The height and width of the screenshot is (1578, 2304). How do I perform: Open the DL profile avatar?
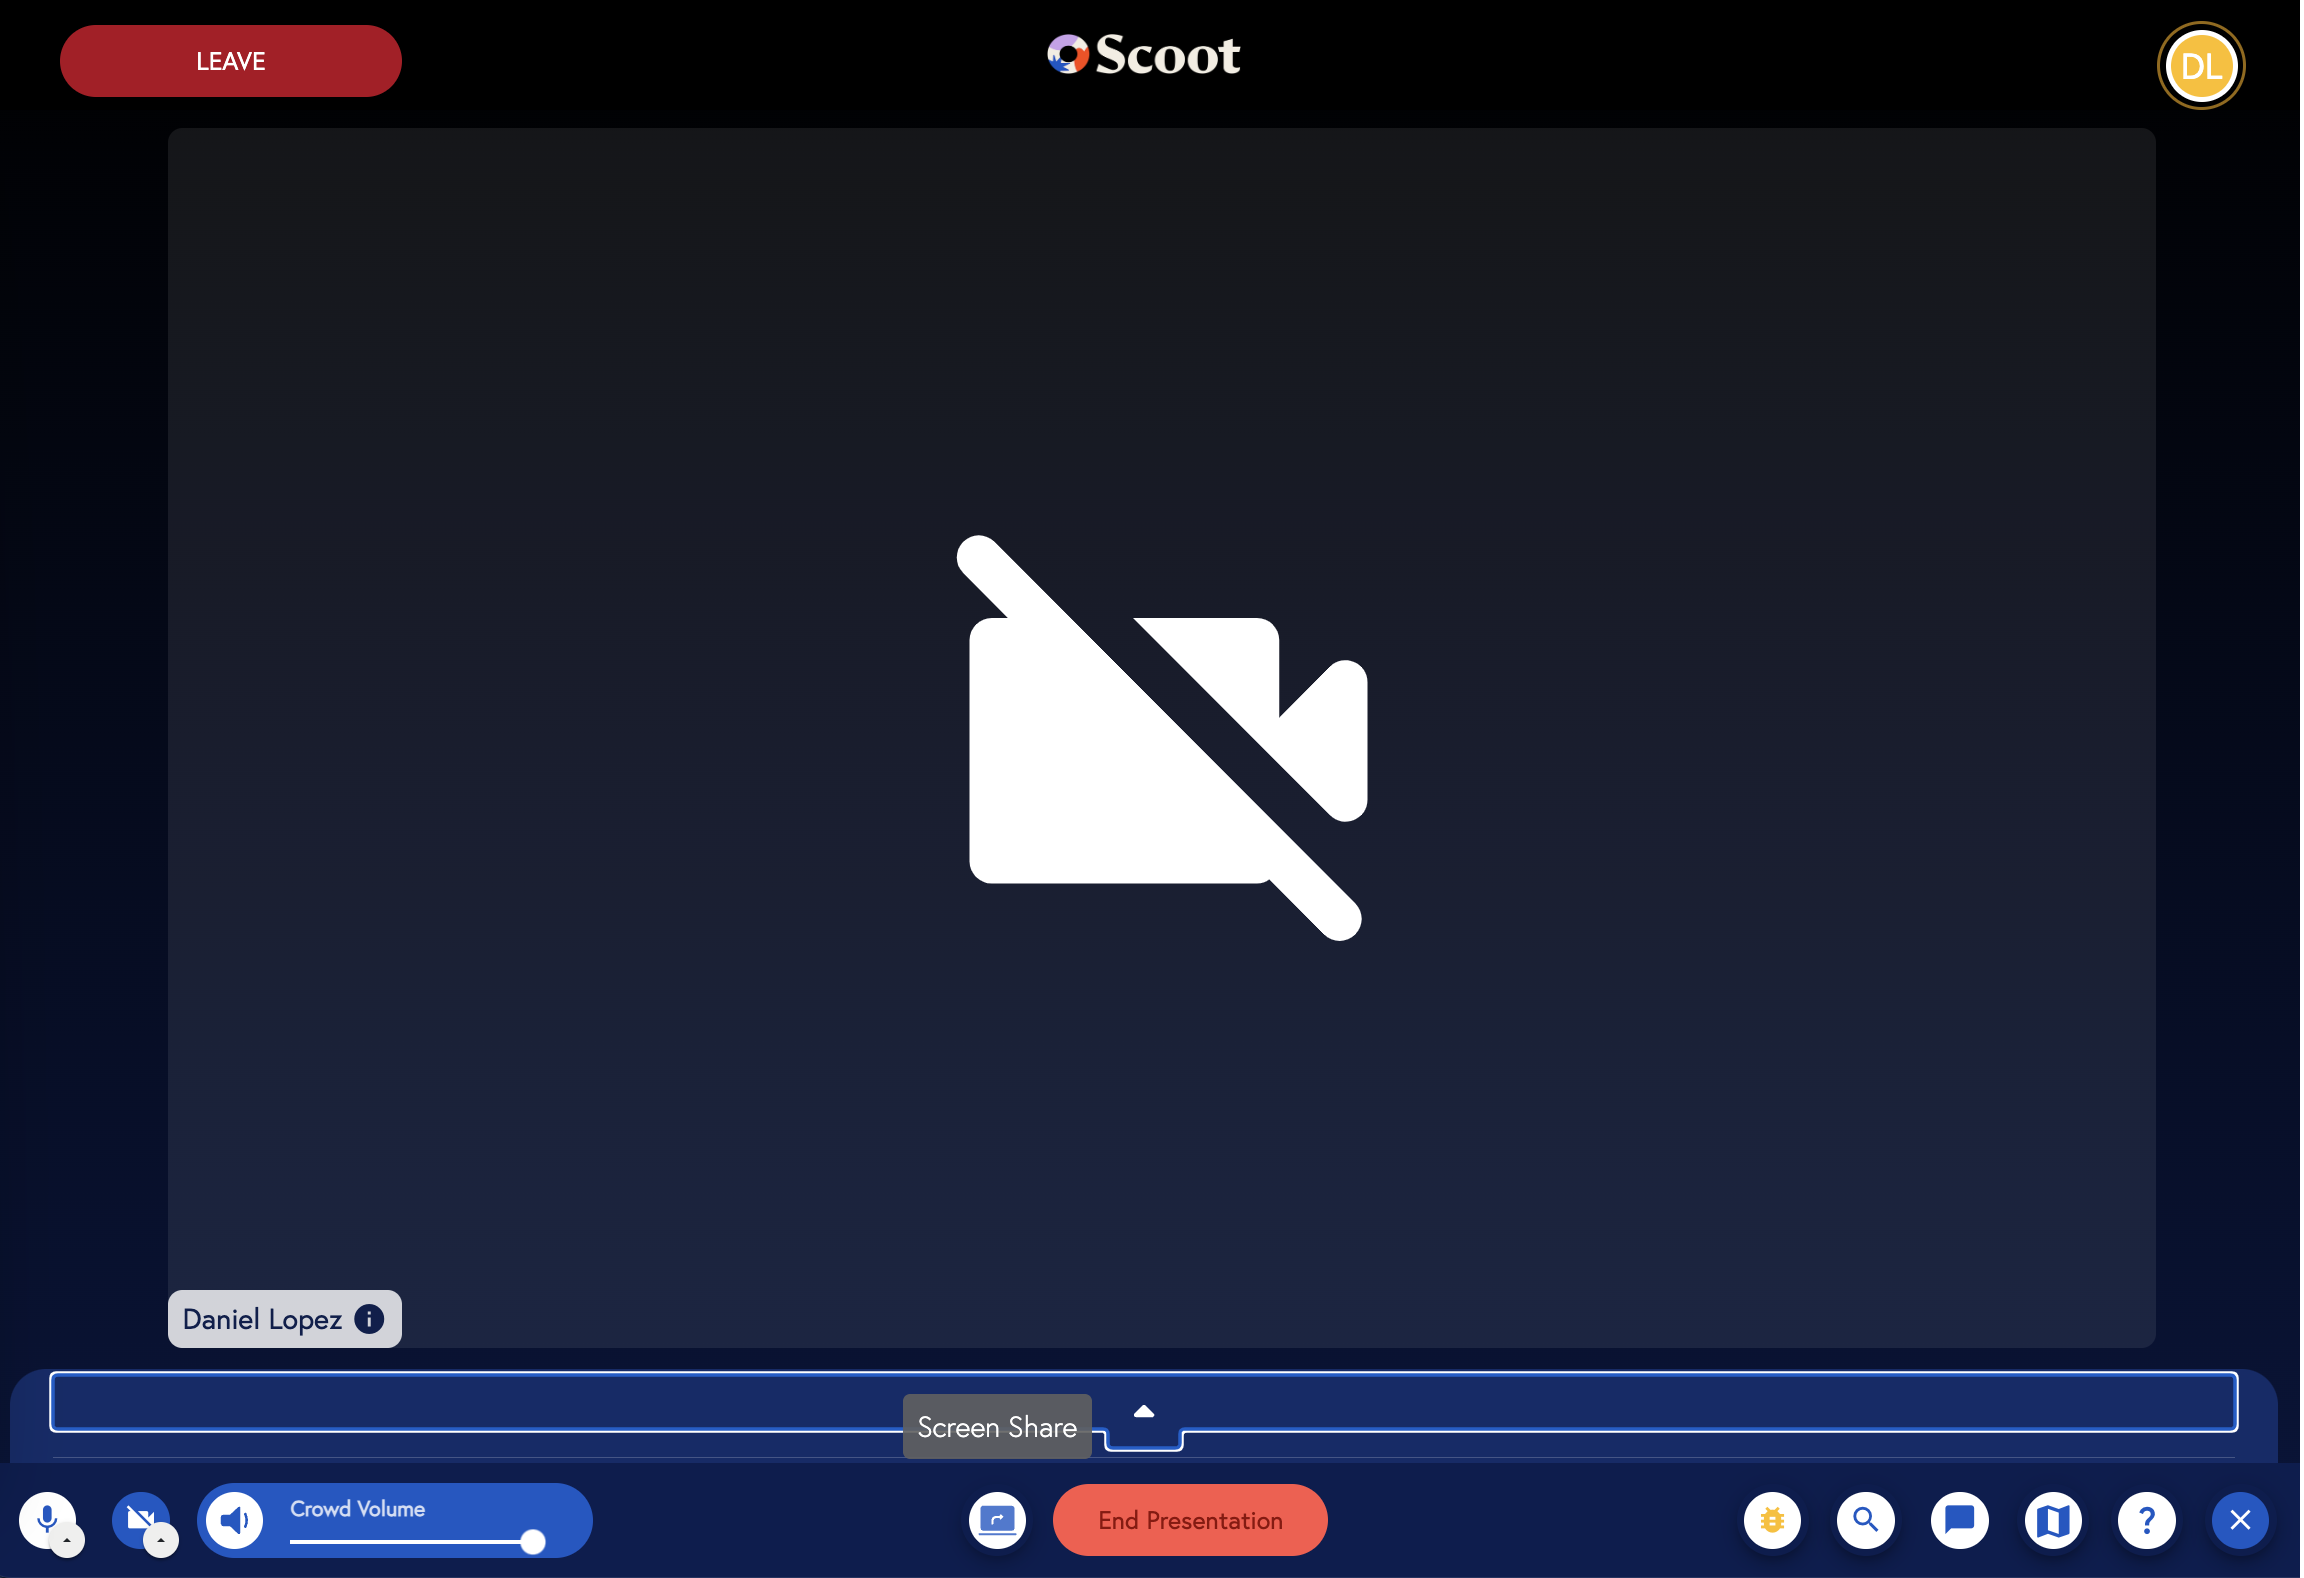[2201, 66]
